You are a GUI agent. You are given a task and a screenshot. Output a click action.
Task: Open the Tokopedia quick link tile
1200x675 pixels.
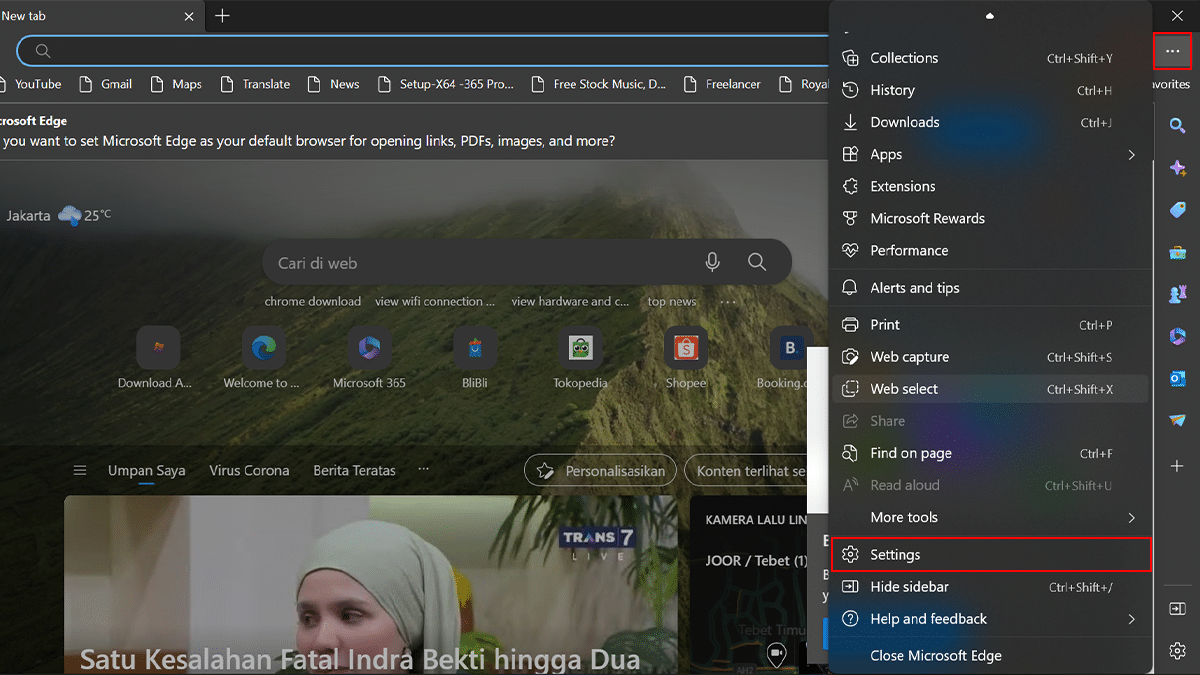point(580,348)
